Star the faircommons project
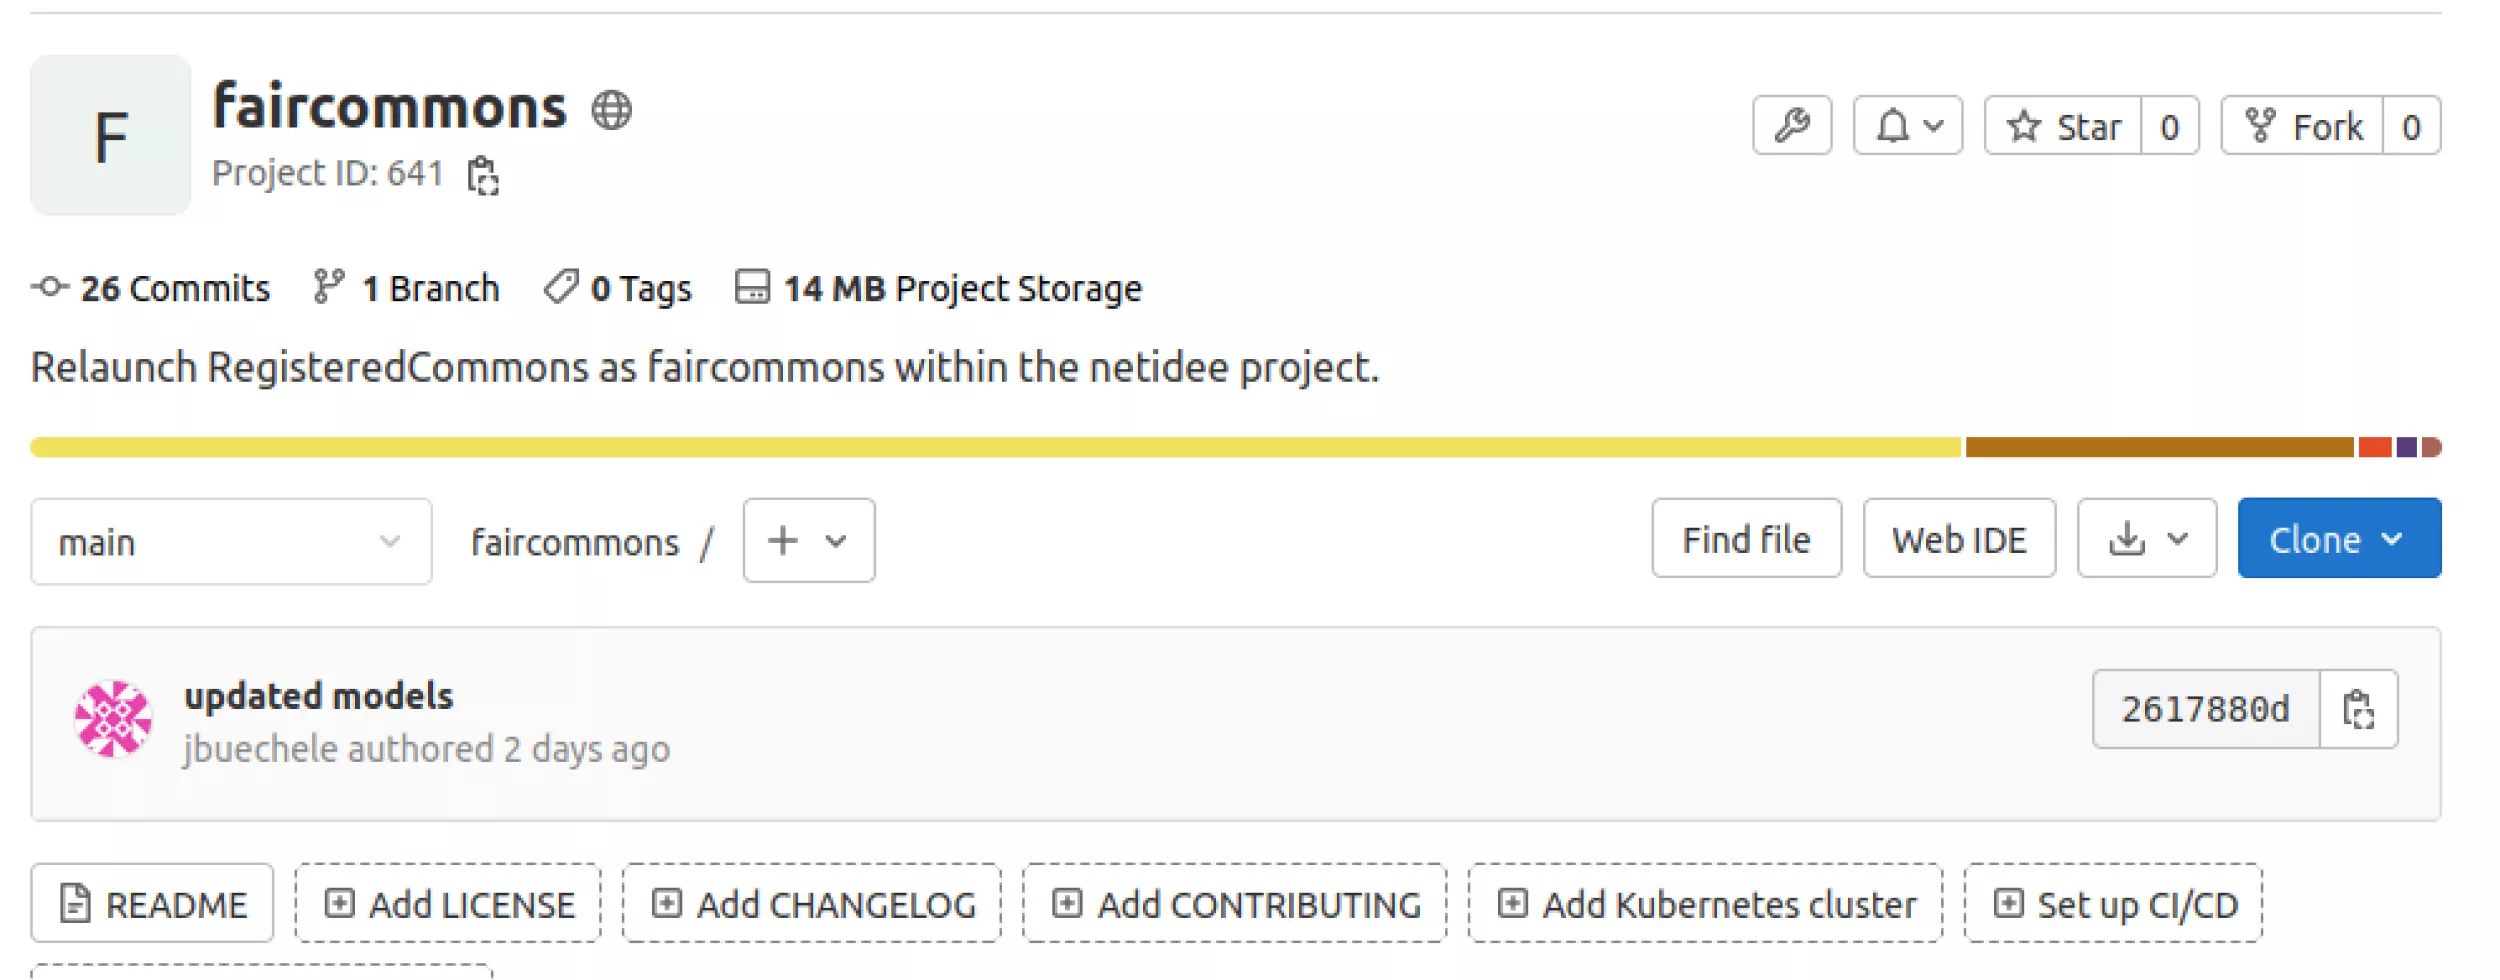The image size is (2500, 980). [x=2064, y=126]
